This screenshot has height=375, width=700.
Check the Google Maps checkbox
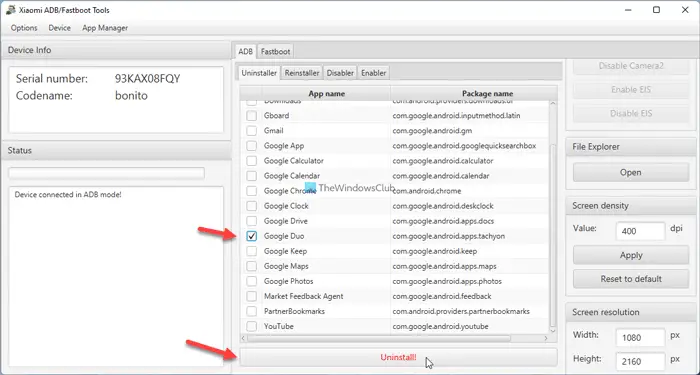[x=252, y=266]
